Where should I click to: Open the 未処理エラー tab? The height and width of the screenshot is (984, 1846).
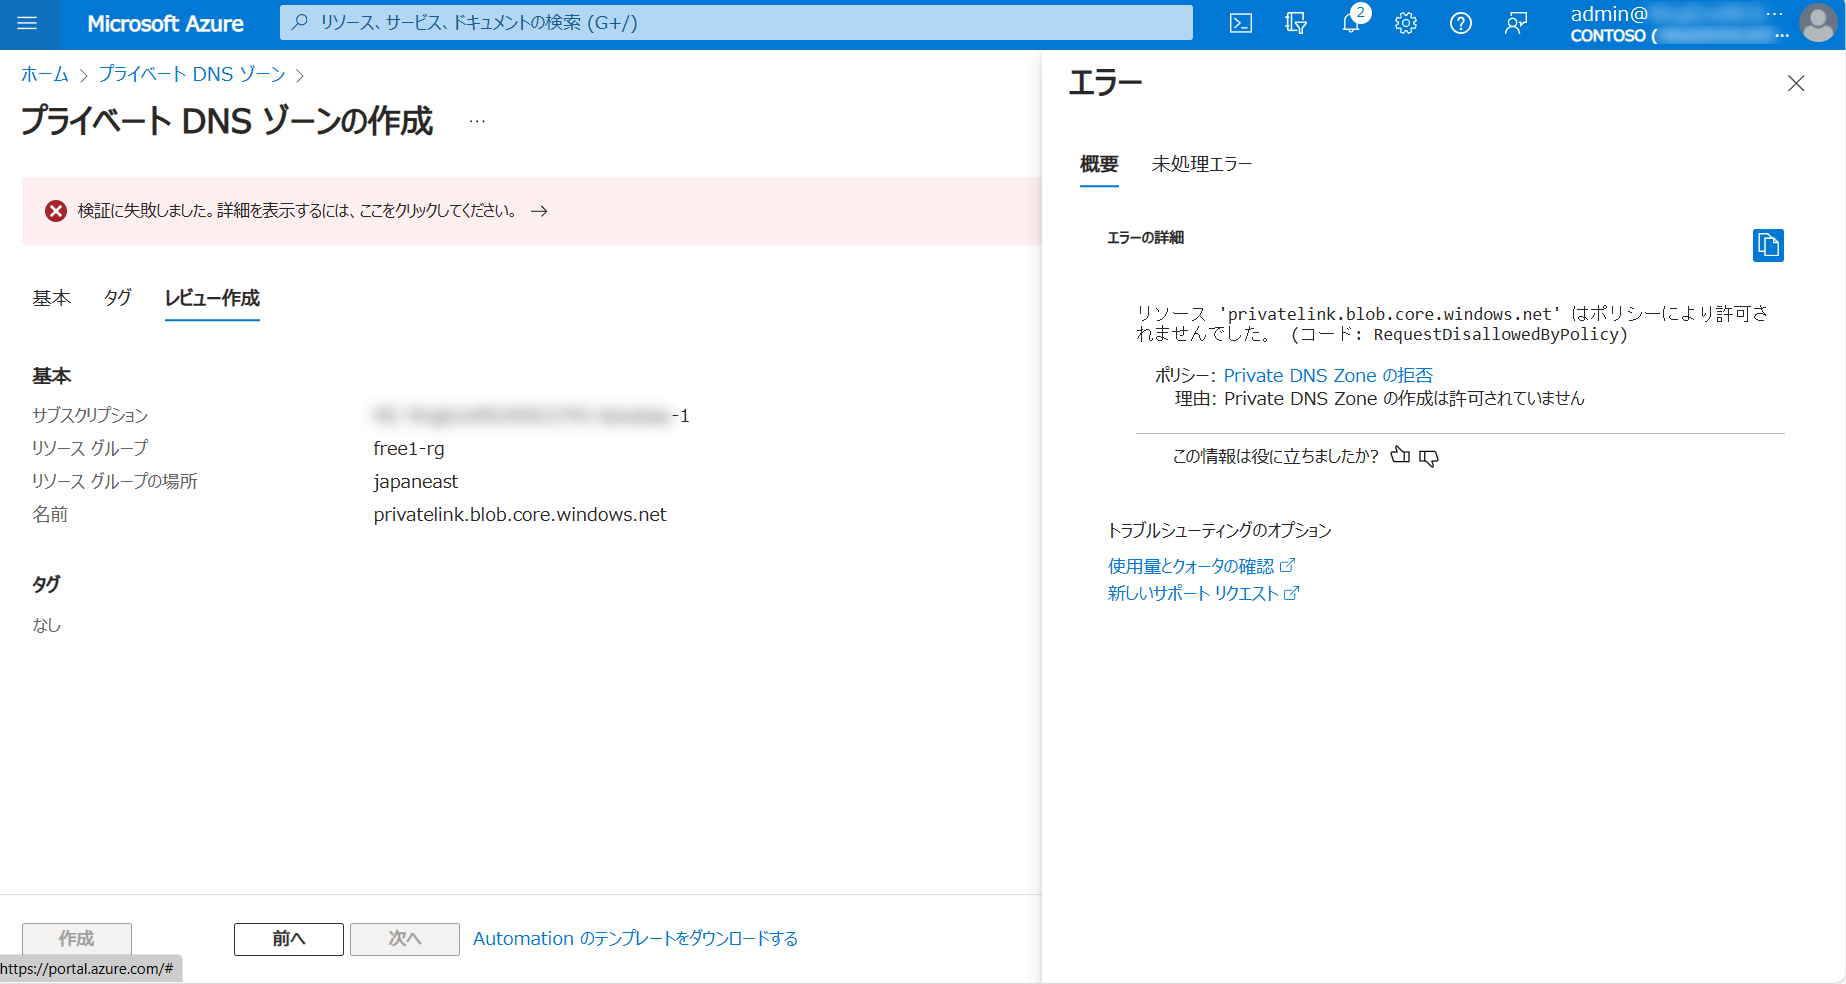click(x=1202, y=164)
